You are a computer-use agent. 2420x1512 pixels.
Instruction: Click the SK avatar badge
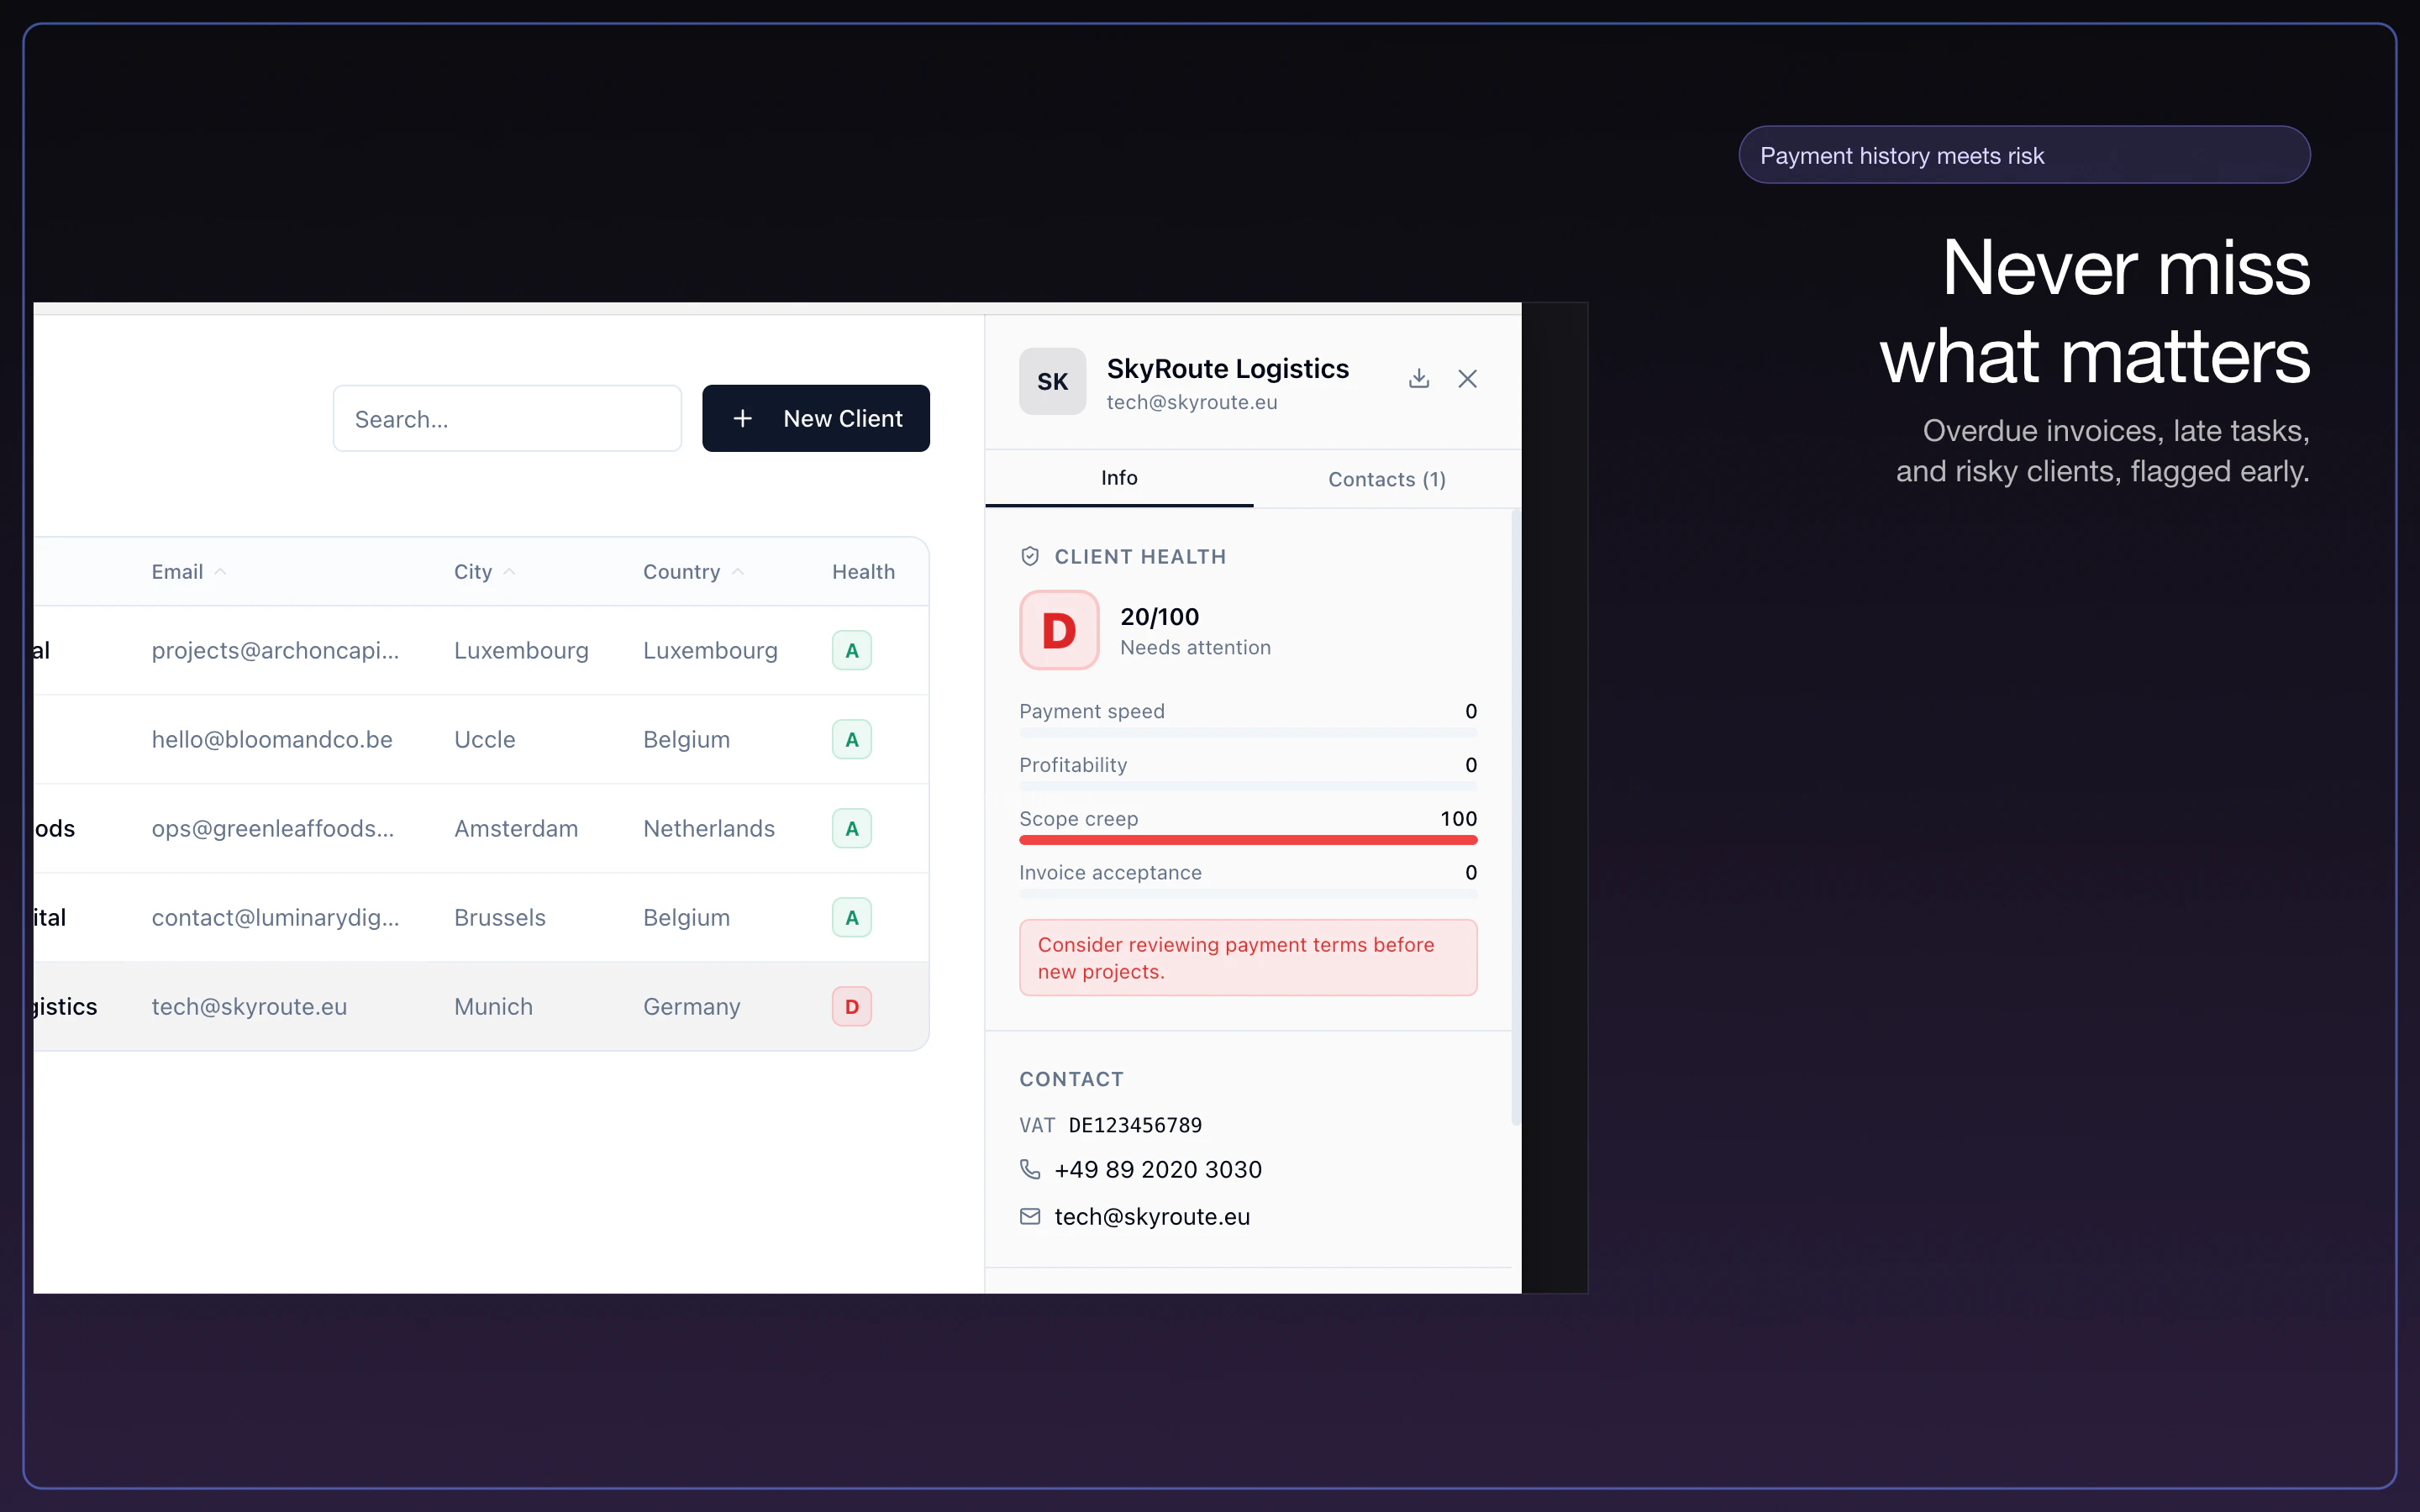[x=1052, y=381]
